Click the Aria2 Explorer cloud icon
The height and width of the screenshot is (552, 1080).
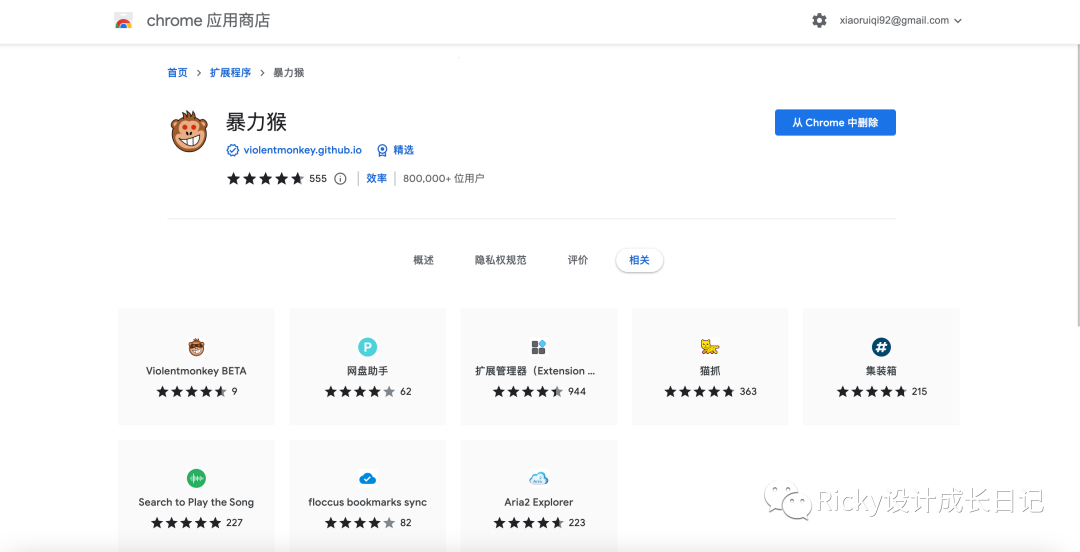click(x=539, y=478)
